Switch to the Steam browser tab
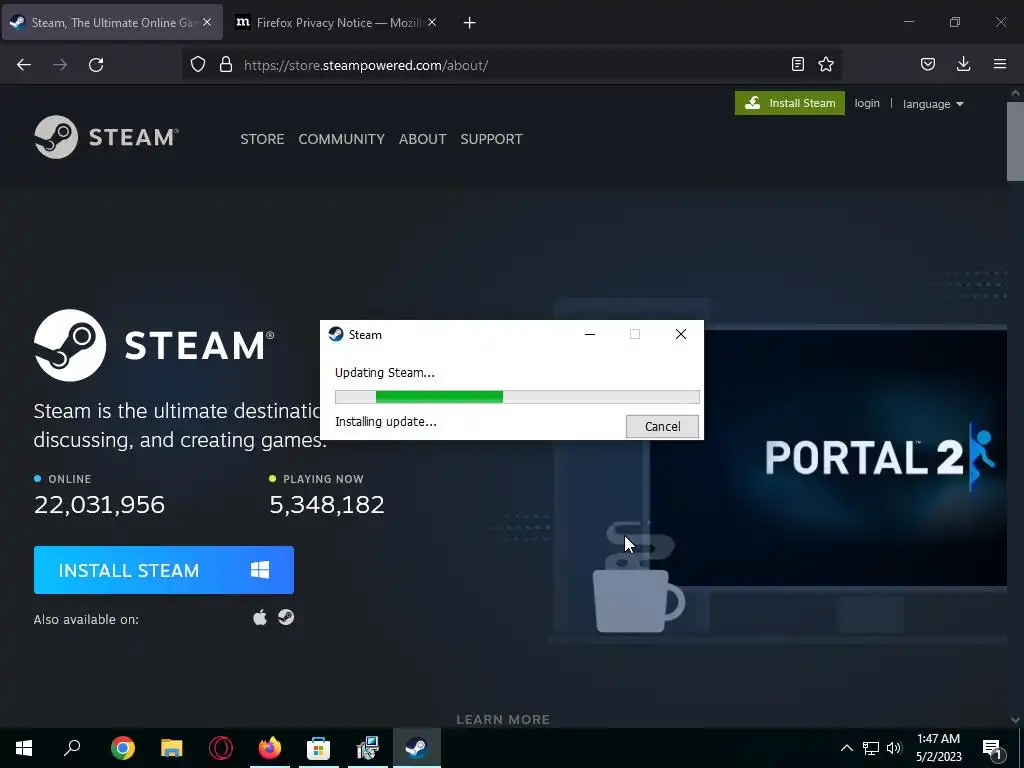 click(112, 22)
